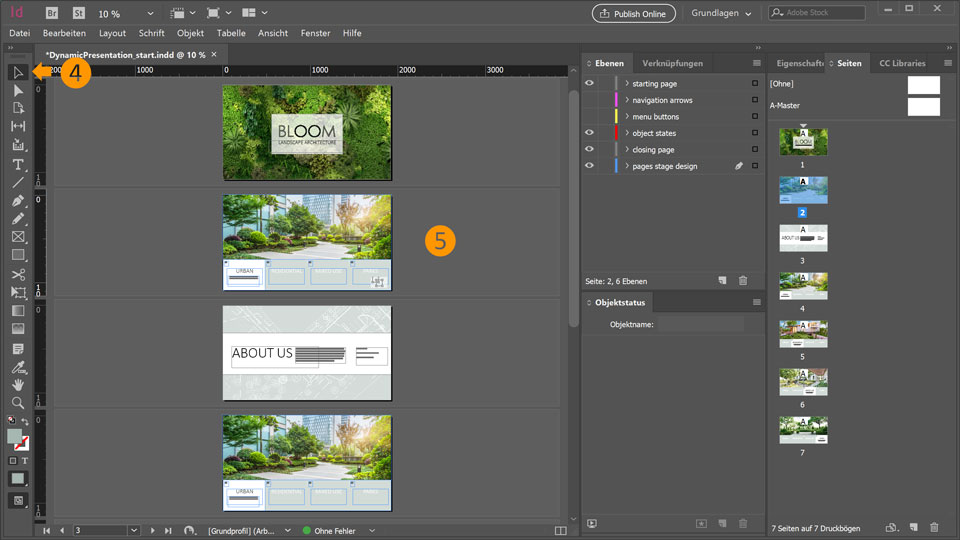Select page 5 thumbnail in Seiten panel
The image size is (960, 540).
tap(803, 334)
